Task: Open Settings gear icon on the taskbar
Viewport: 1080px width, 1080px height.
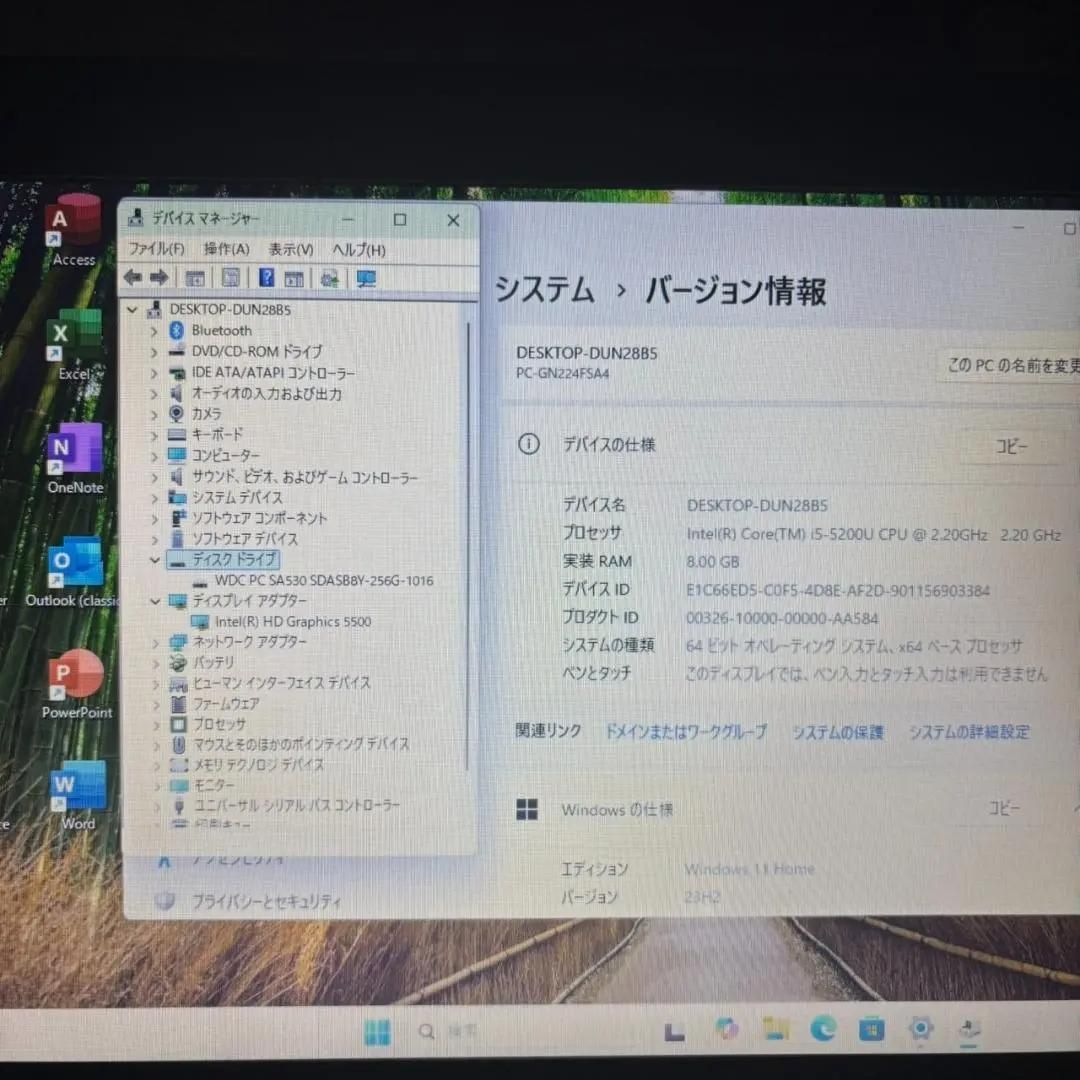Action: click(921, 1028)
